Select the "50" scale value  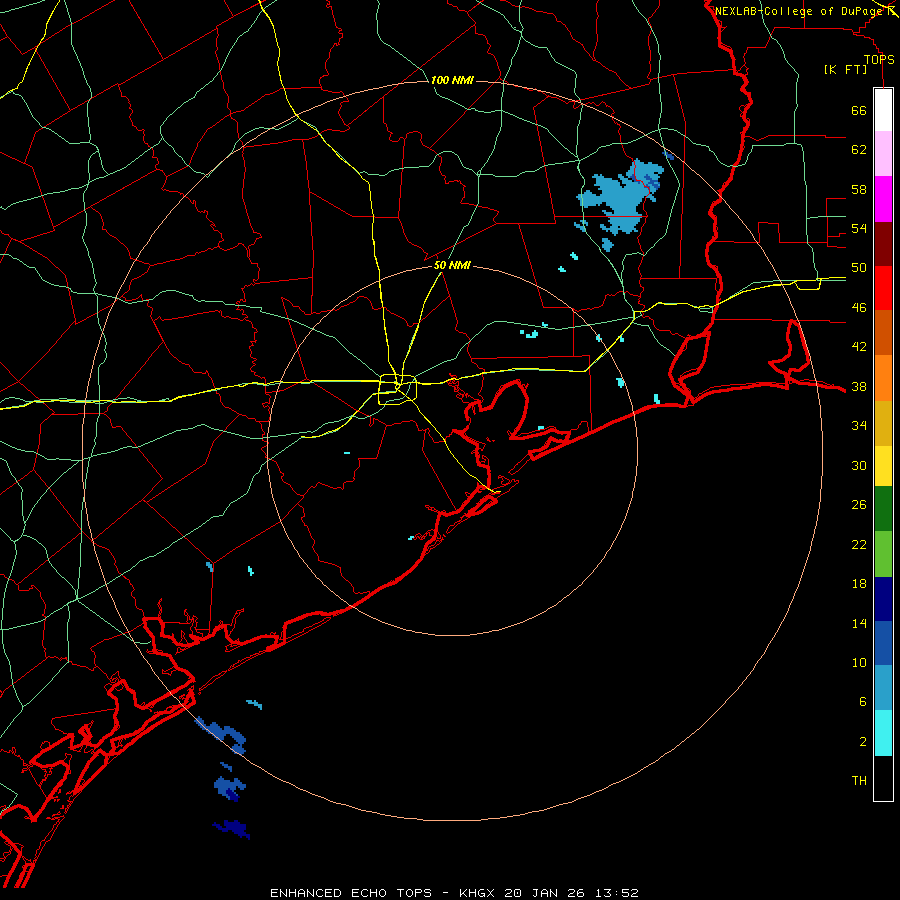[859, 268]
